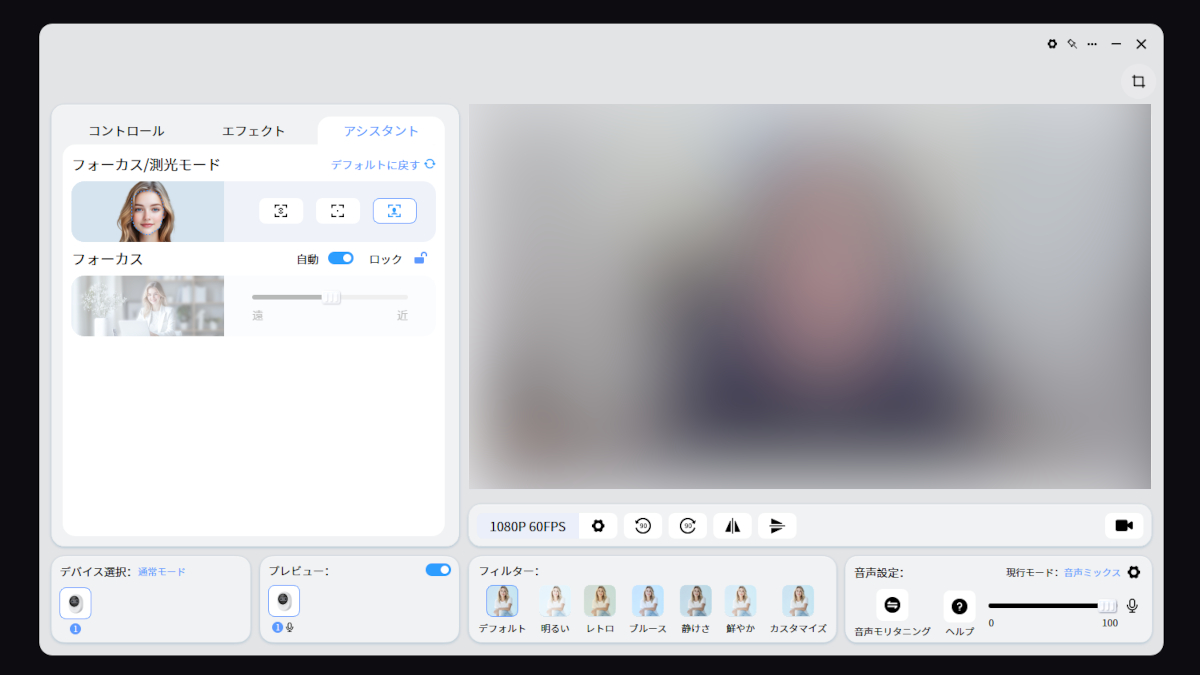Image resolution: width=1200 pixels, height=675 pixels.
Task: Open the crop tool above the preview
Action: coord(1138,81)
